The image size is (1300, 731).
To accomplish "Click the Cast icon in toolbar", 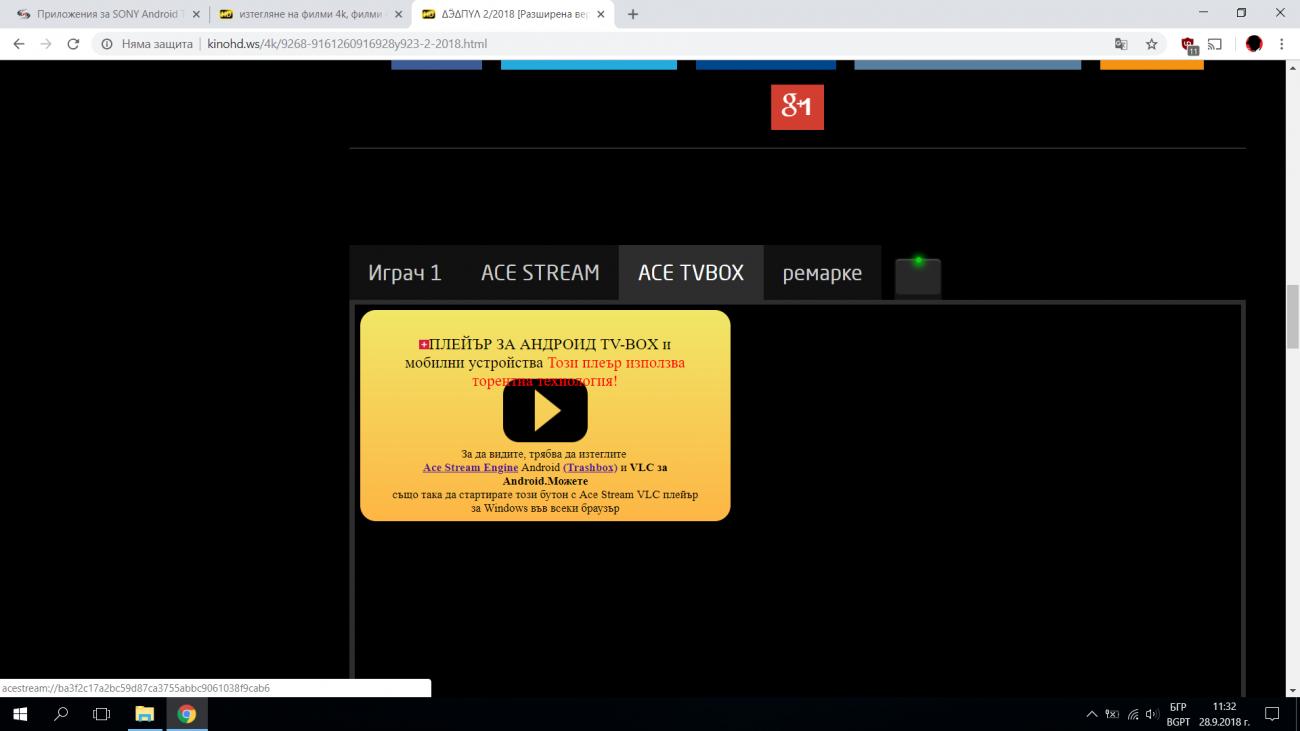I will (x=1215, y=44).
